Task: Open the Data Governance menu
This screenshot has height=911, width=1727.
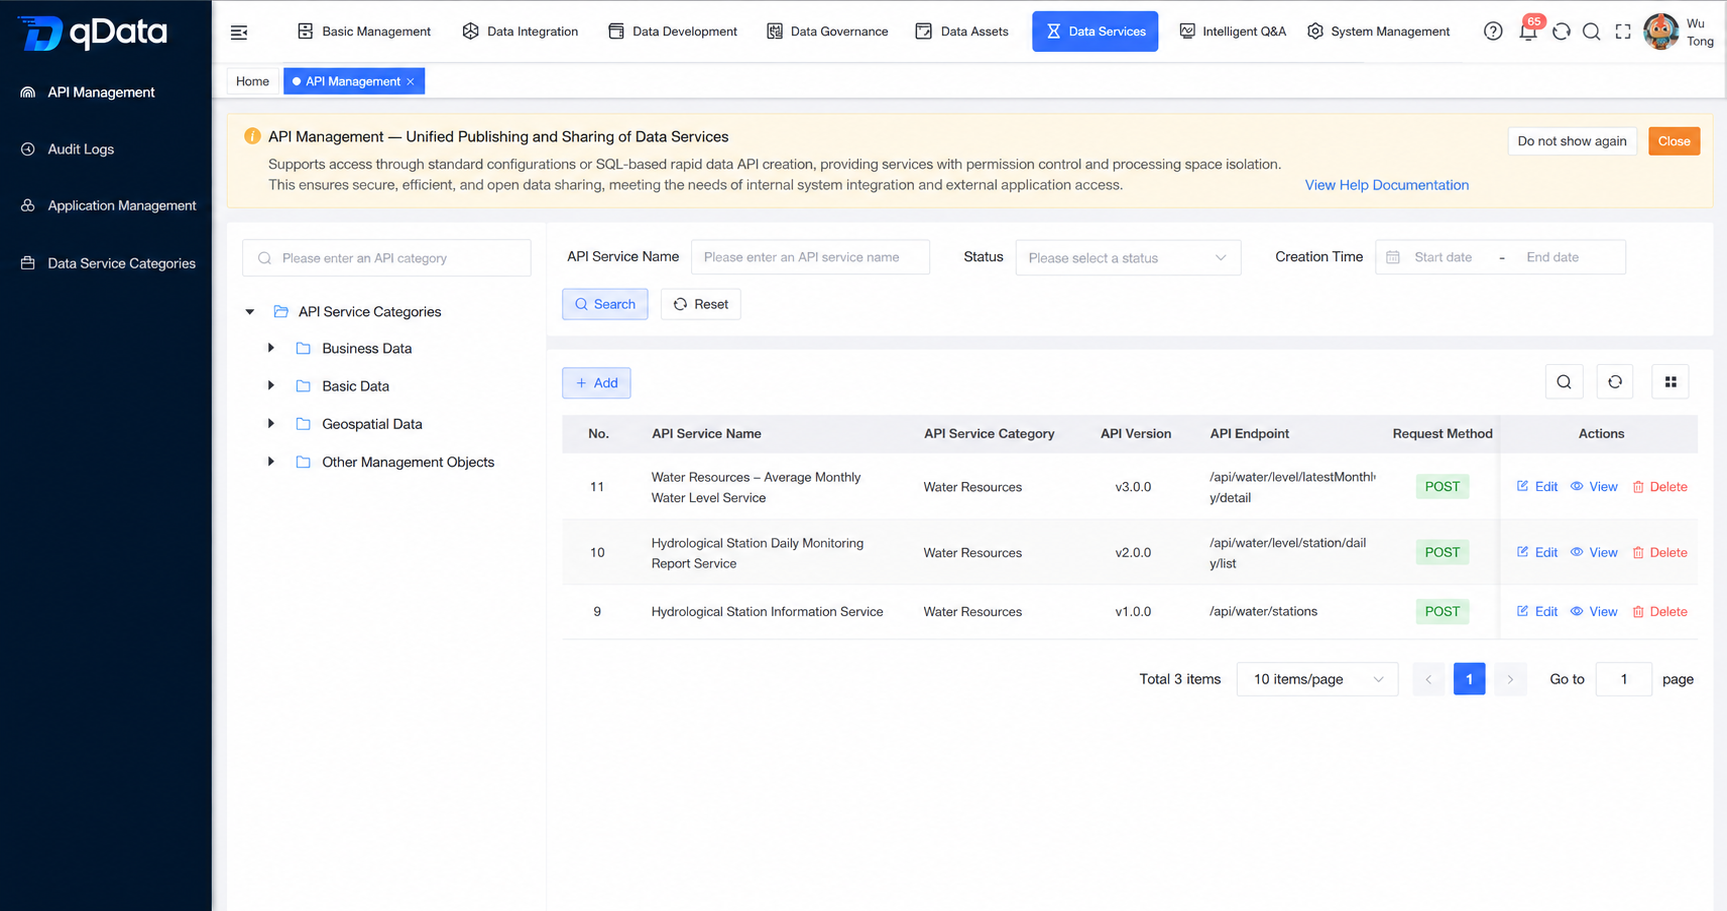Action: click(x=827, y=31)
